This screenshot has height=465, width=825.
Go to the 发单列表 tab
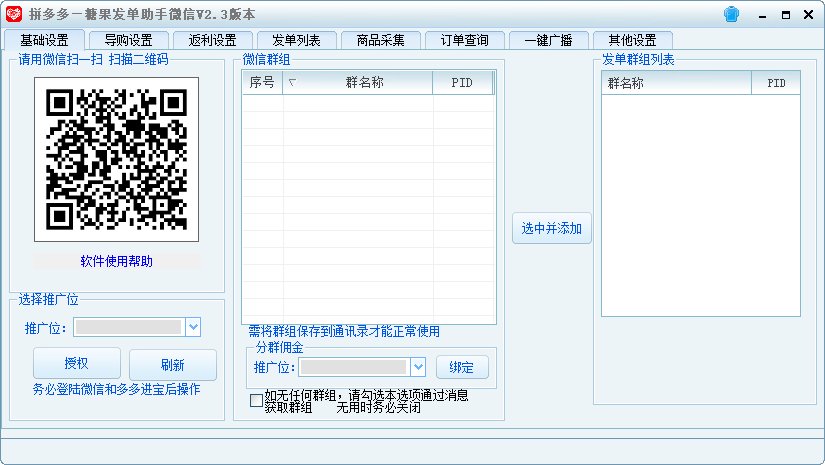click(x=296, y=40)
